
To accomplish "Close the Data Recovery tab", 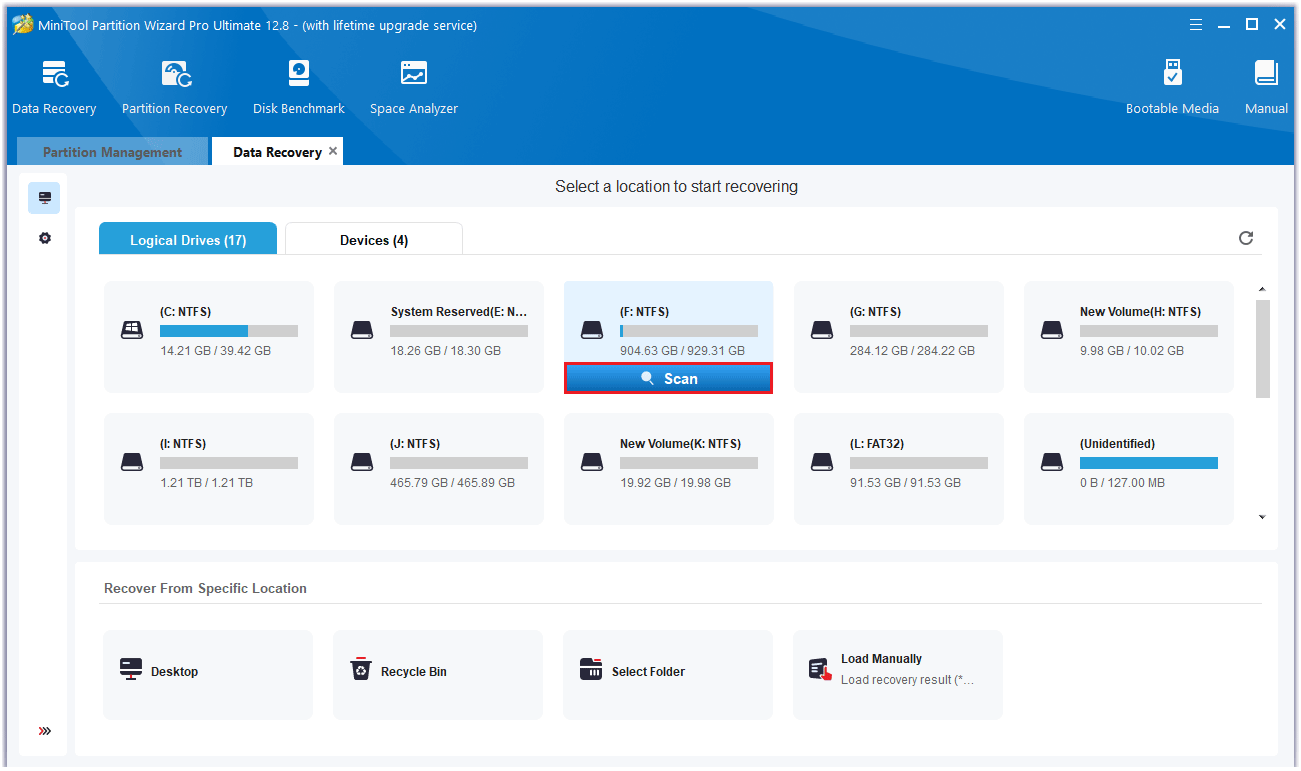I will click(333, 151).
